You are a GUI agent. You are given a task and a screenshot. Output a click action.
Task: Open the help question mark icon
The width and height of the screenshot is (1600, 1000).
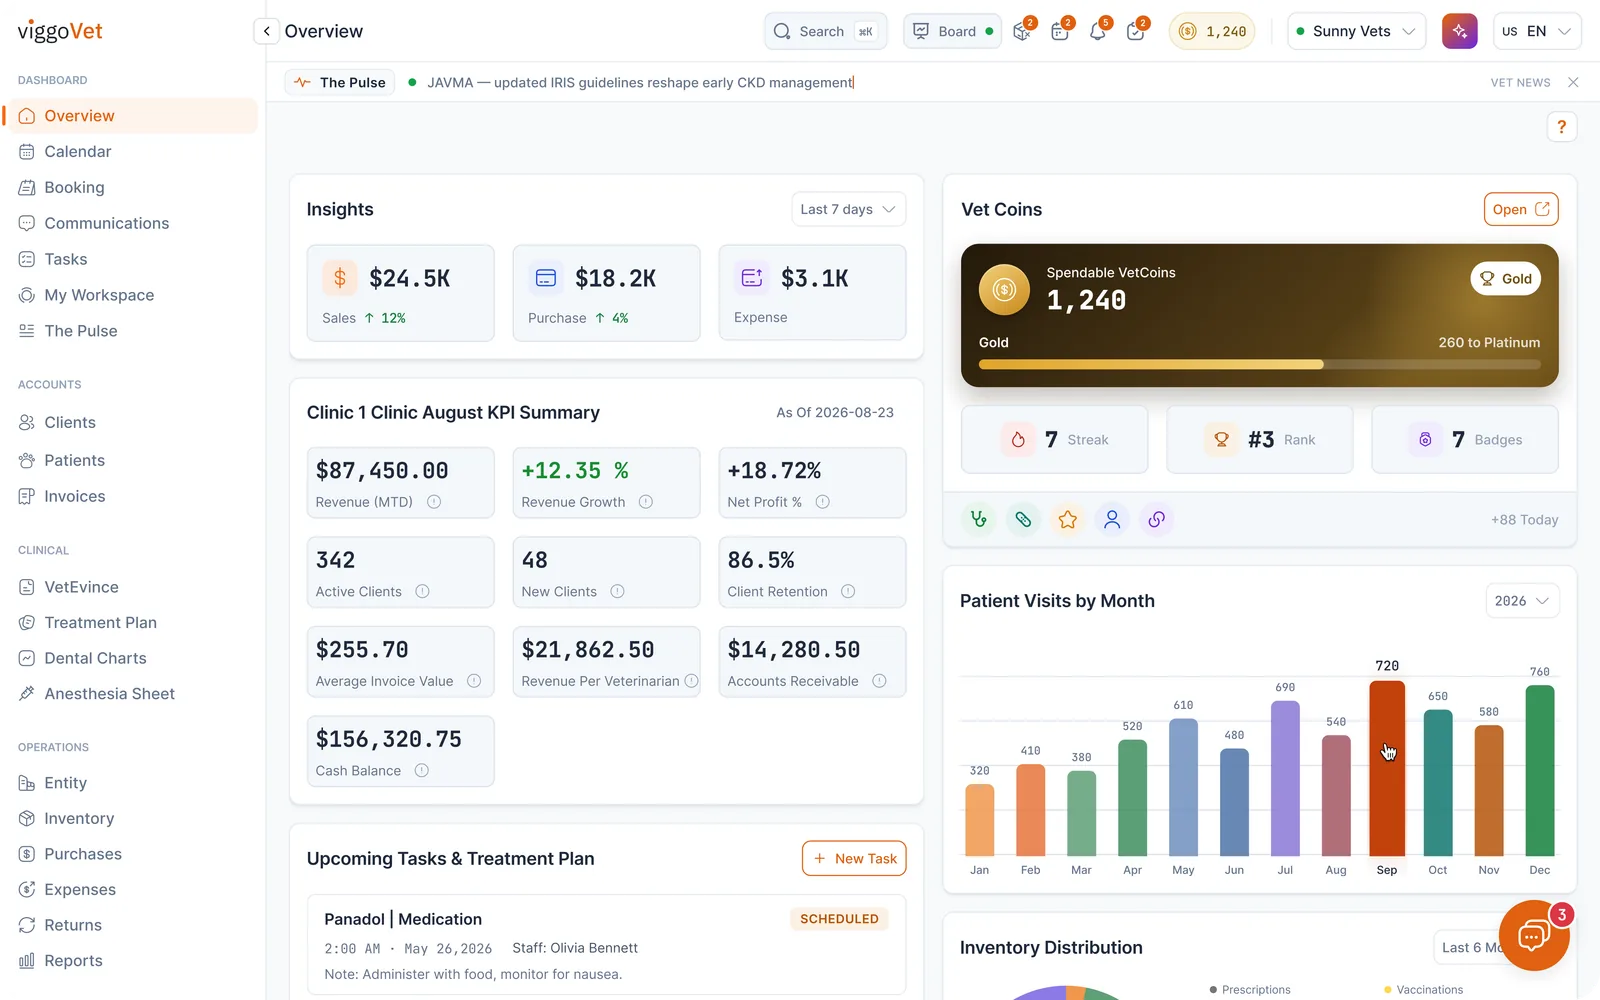[1561, 127]
